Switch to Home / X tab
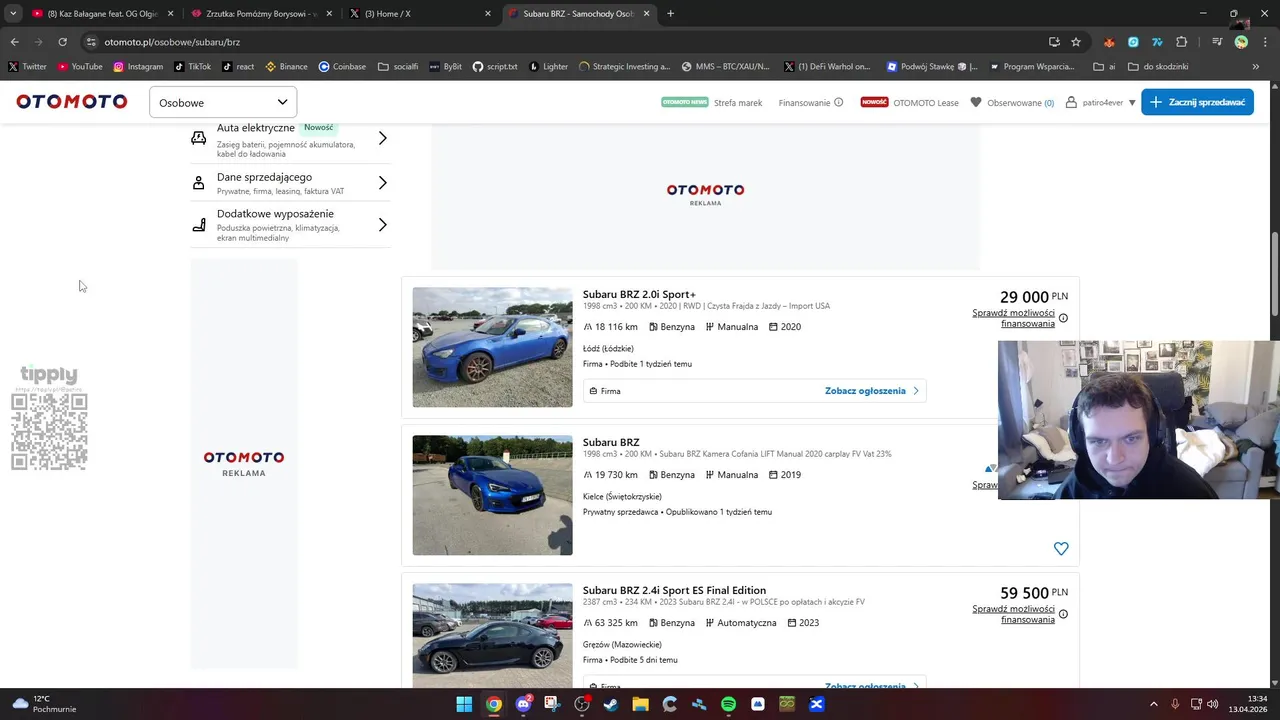Viewport: 1280px width, 720px height. (420, 14)
